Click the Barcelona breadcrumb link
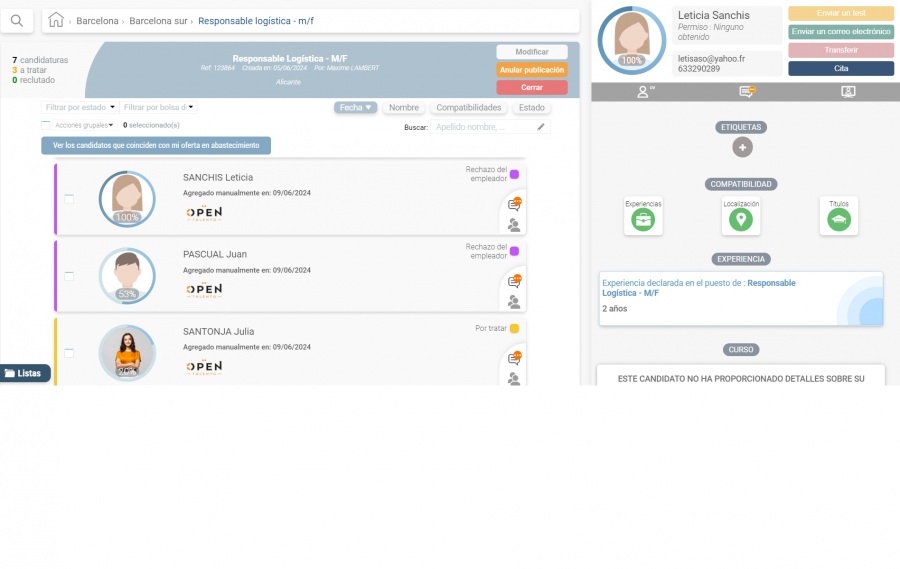900x569 pixels. (97, 21)
